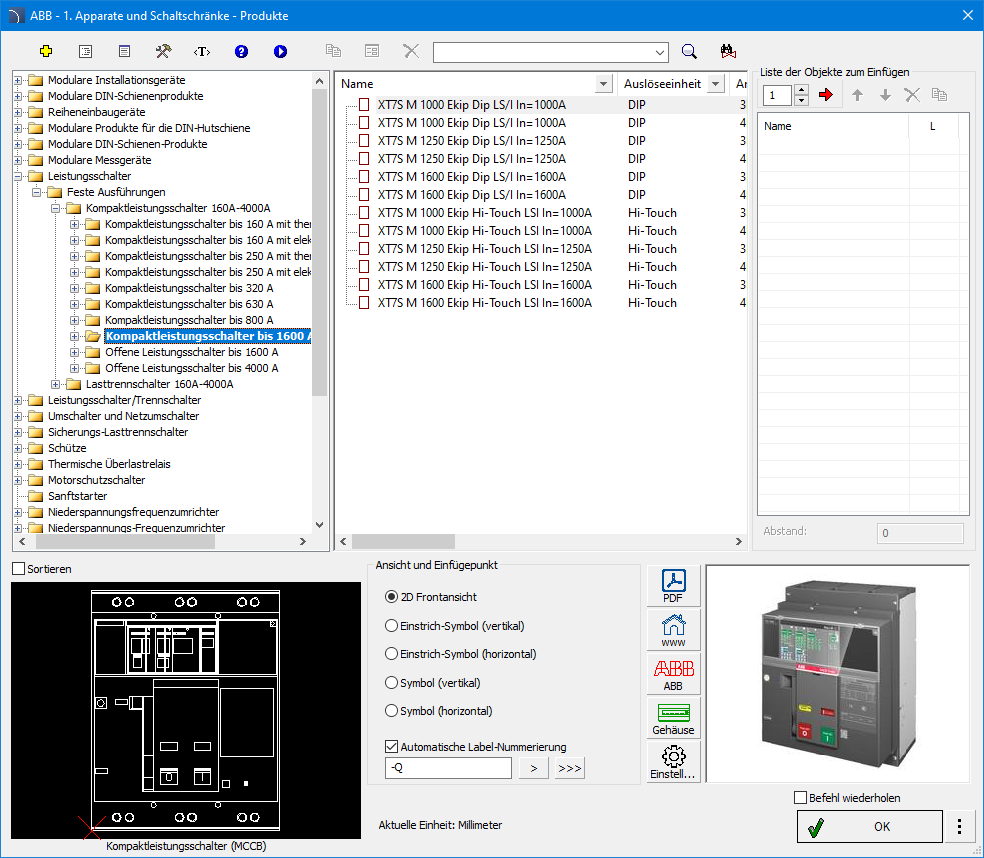Open Einstellungen gear settings button

point(673,762)
